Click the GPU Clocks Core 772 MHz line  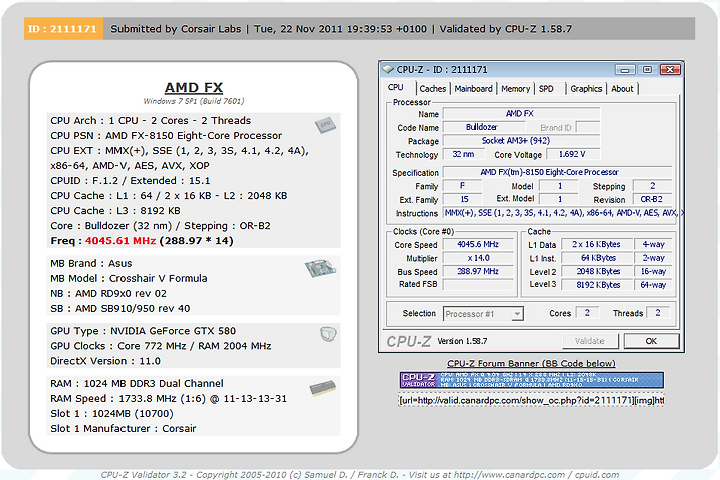point(161,346)
